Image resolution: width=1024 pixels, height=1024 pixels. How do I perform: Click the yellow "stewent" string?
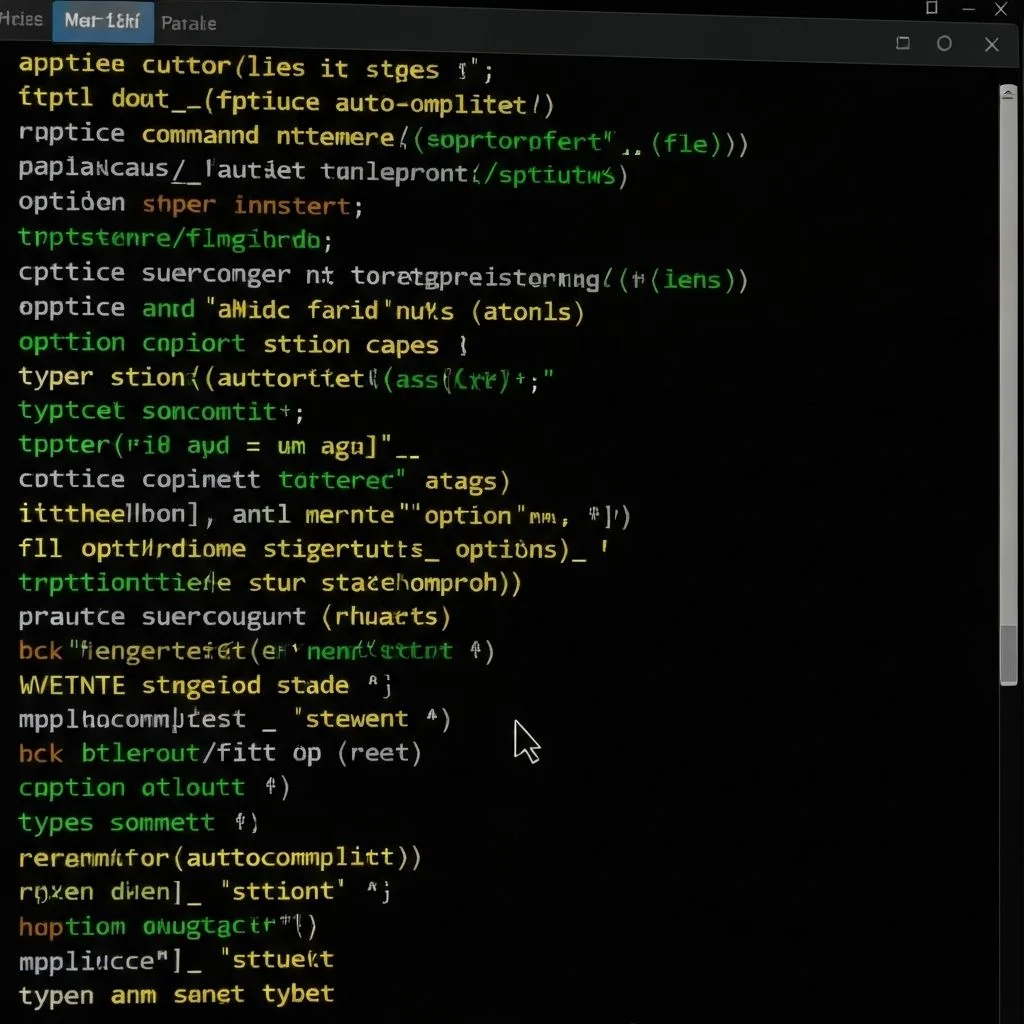pos(359,719)
